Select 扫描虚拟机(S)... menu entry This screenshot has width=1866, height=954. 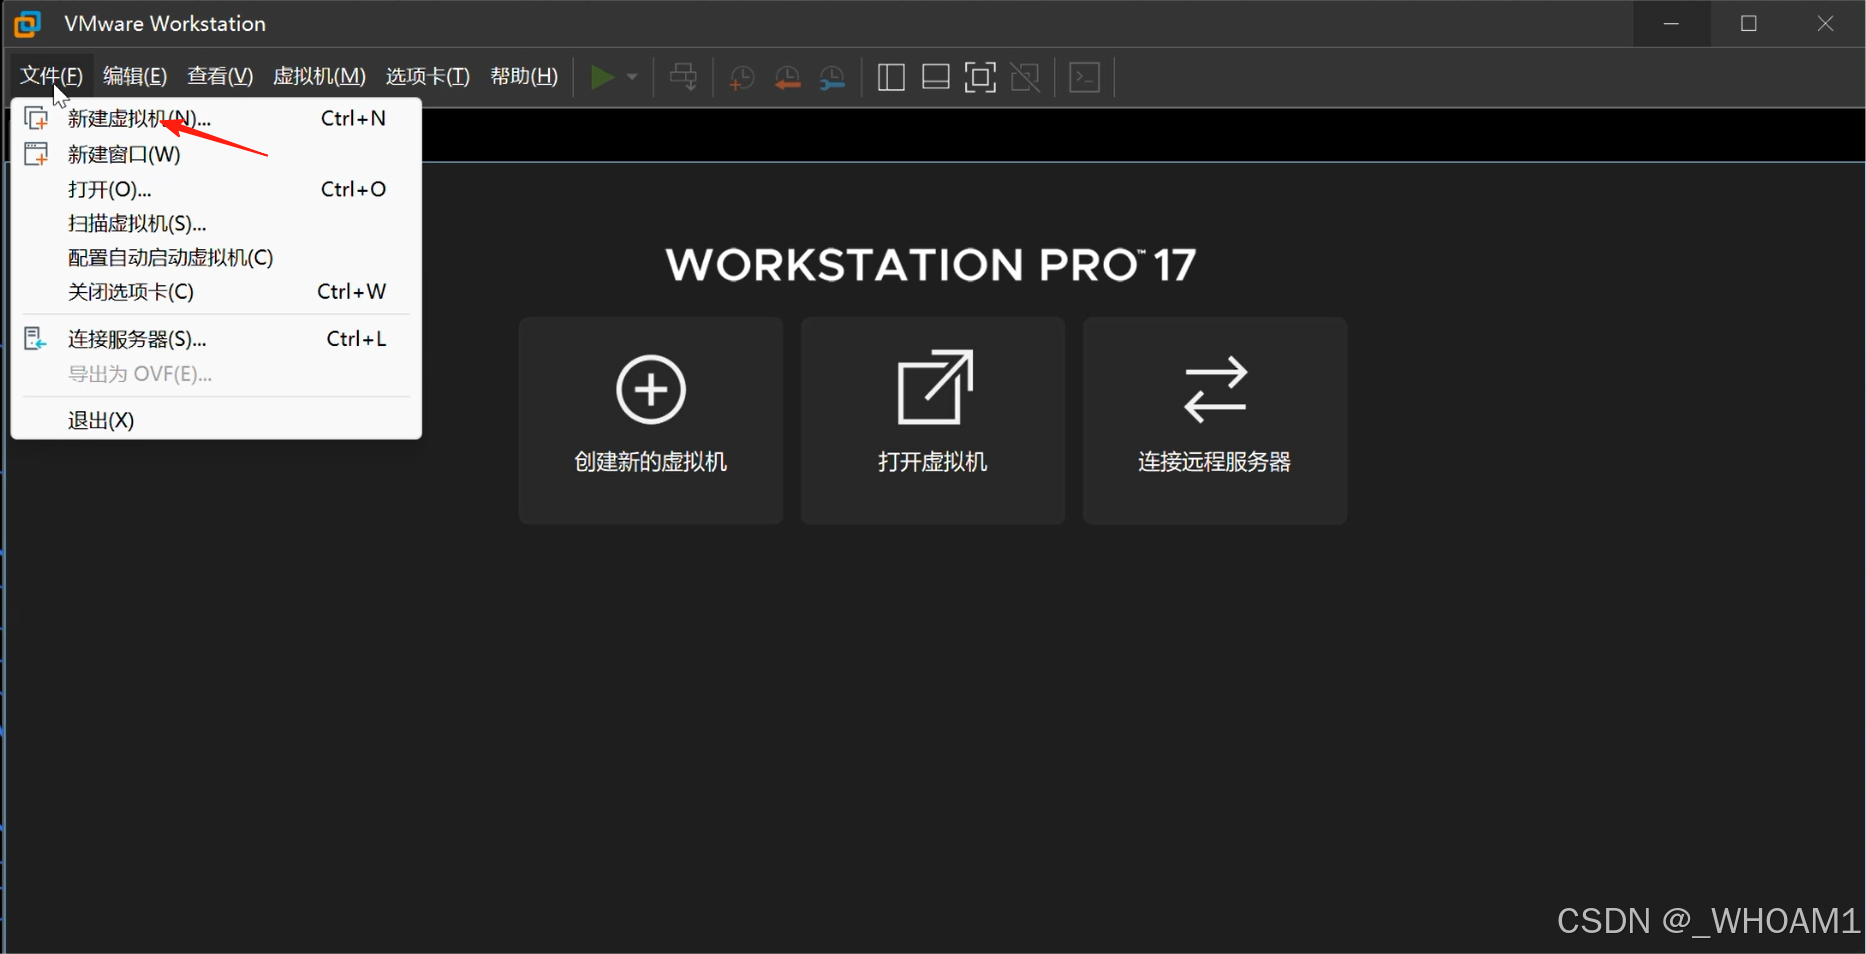pos(216,223)
